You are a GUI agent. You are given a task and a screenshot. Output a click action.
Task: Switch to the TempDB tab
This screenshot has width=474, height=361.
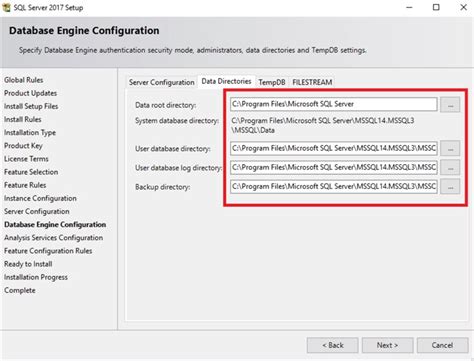pyautogui.click(x=272, y=82)
